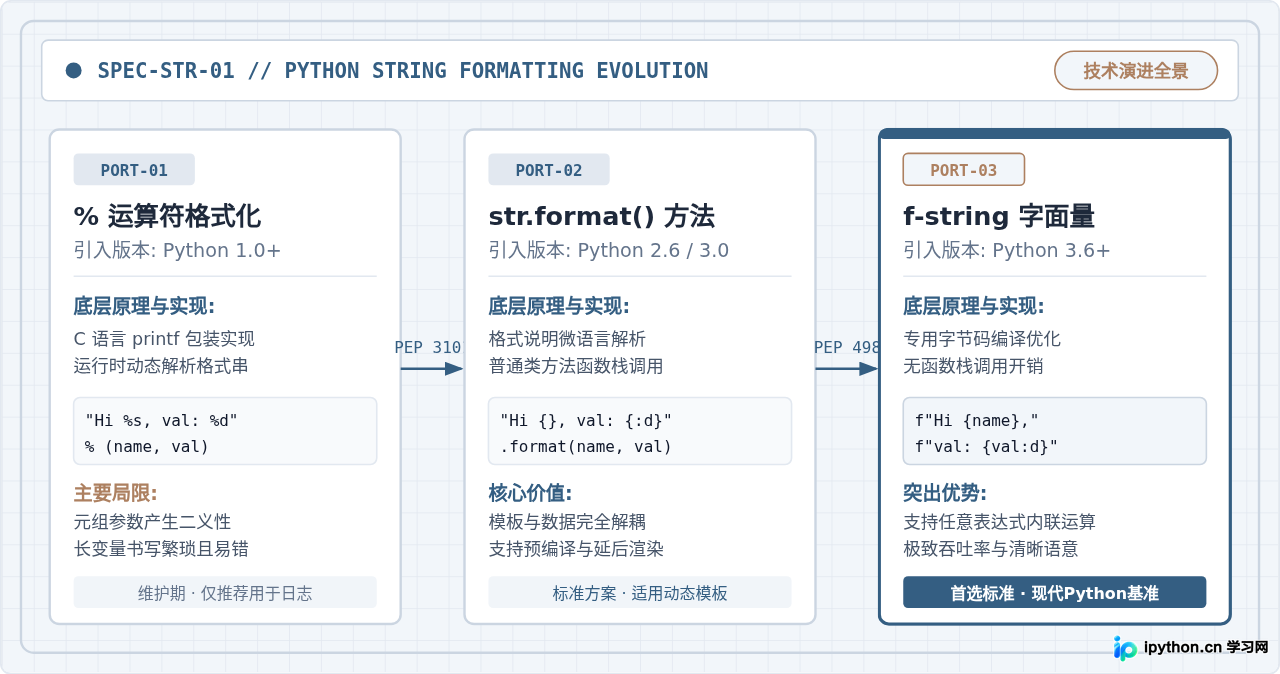Click the text 普通类方法函数栈调用
The width and height of the screenshot is (1280, 674).
tap(576, 366)
